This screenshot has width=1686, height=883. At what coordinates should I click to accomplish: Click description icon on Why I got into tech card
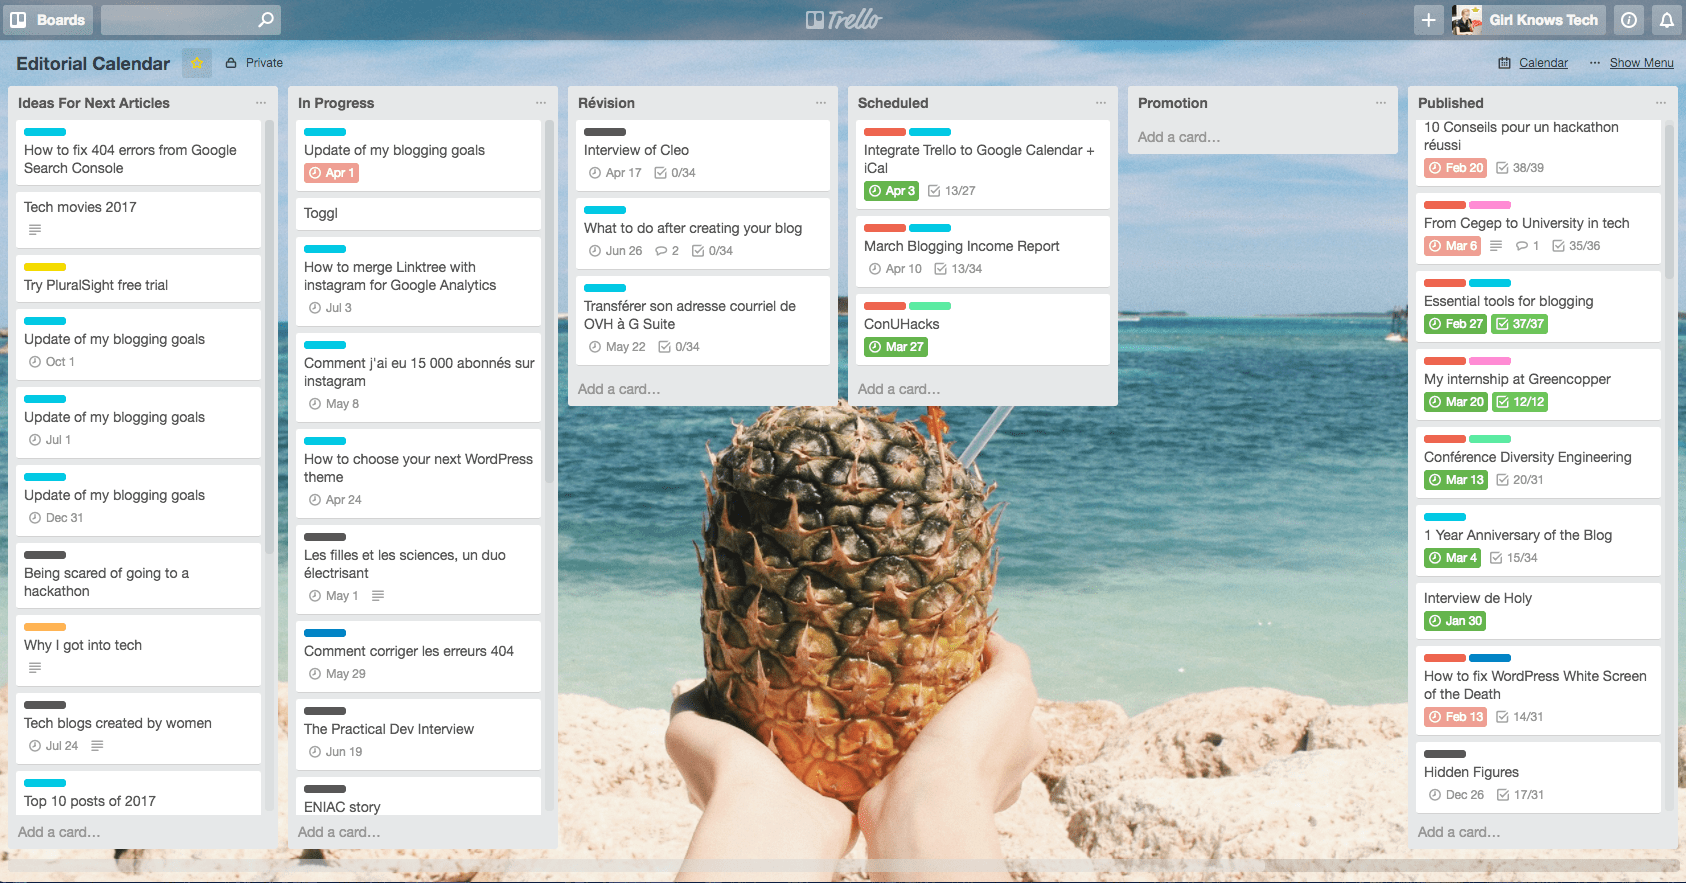point(35,668)
